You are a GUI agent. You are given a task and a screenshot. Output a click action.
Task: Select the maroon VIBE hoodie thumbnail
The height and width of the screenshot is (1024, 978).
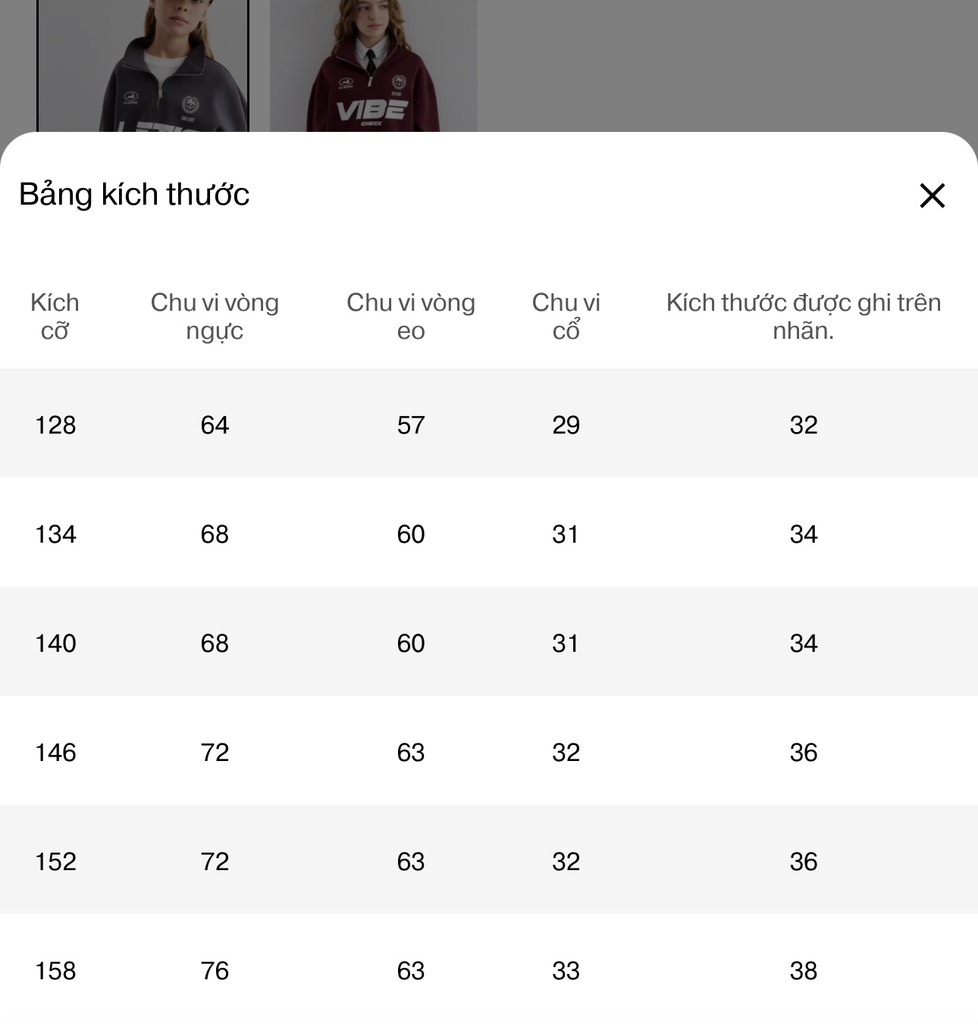tap(373, 65)
